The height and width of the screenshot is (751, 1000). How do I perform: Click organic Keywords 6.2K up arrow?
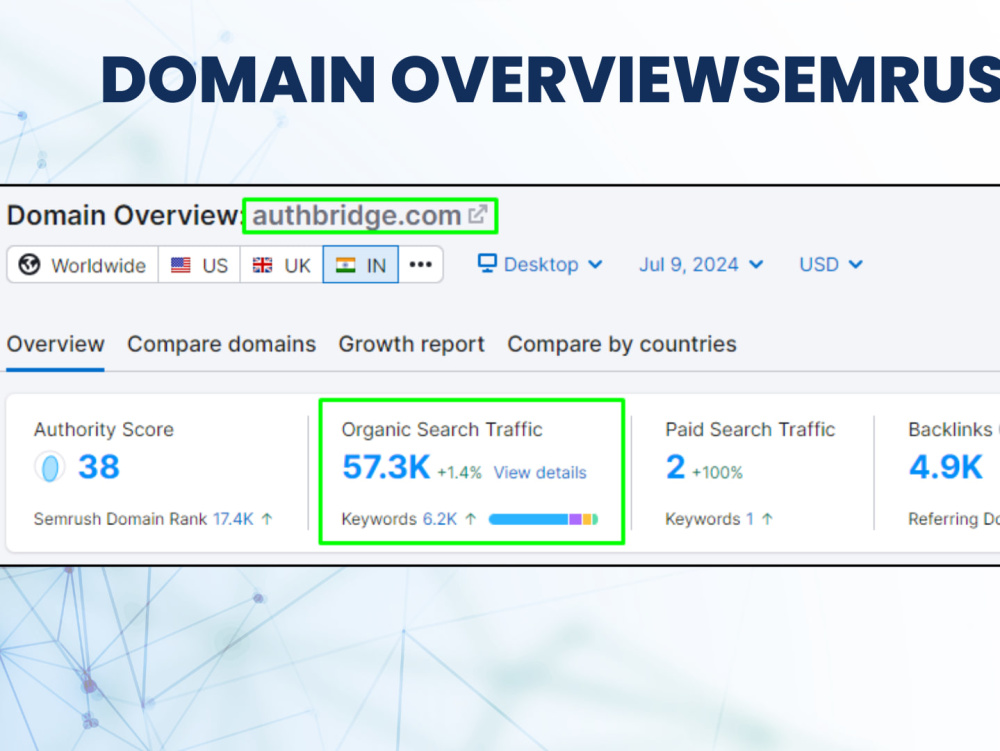[x=471, y=519]
